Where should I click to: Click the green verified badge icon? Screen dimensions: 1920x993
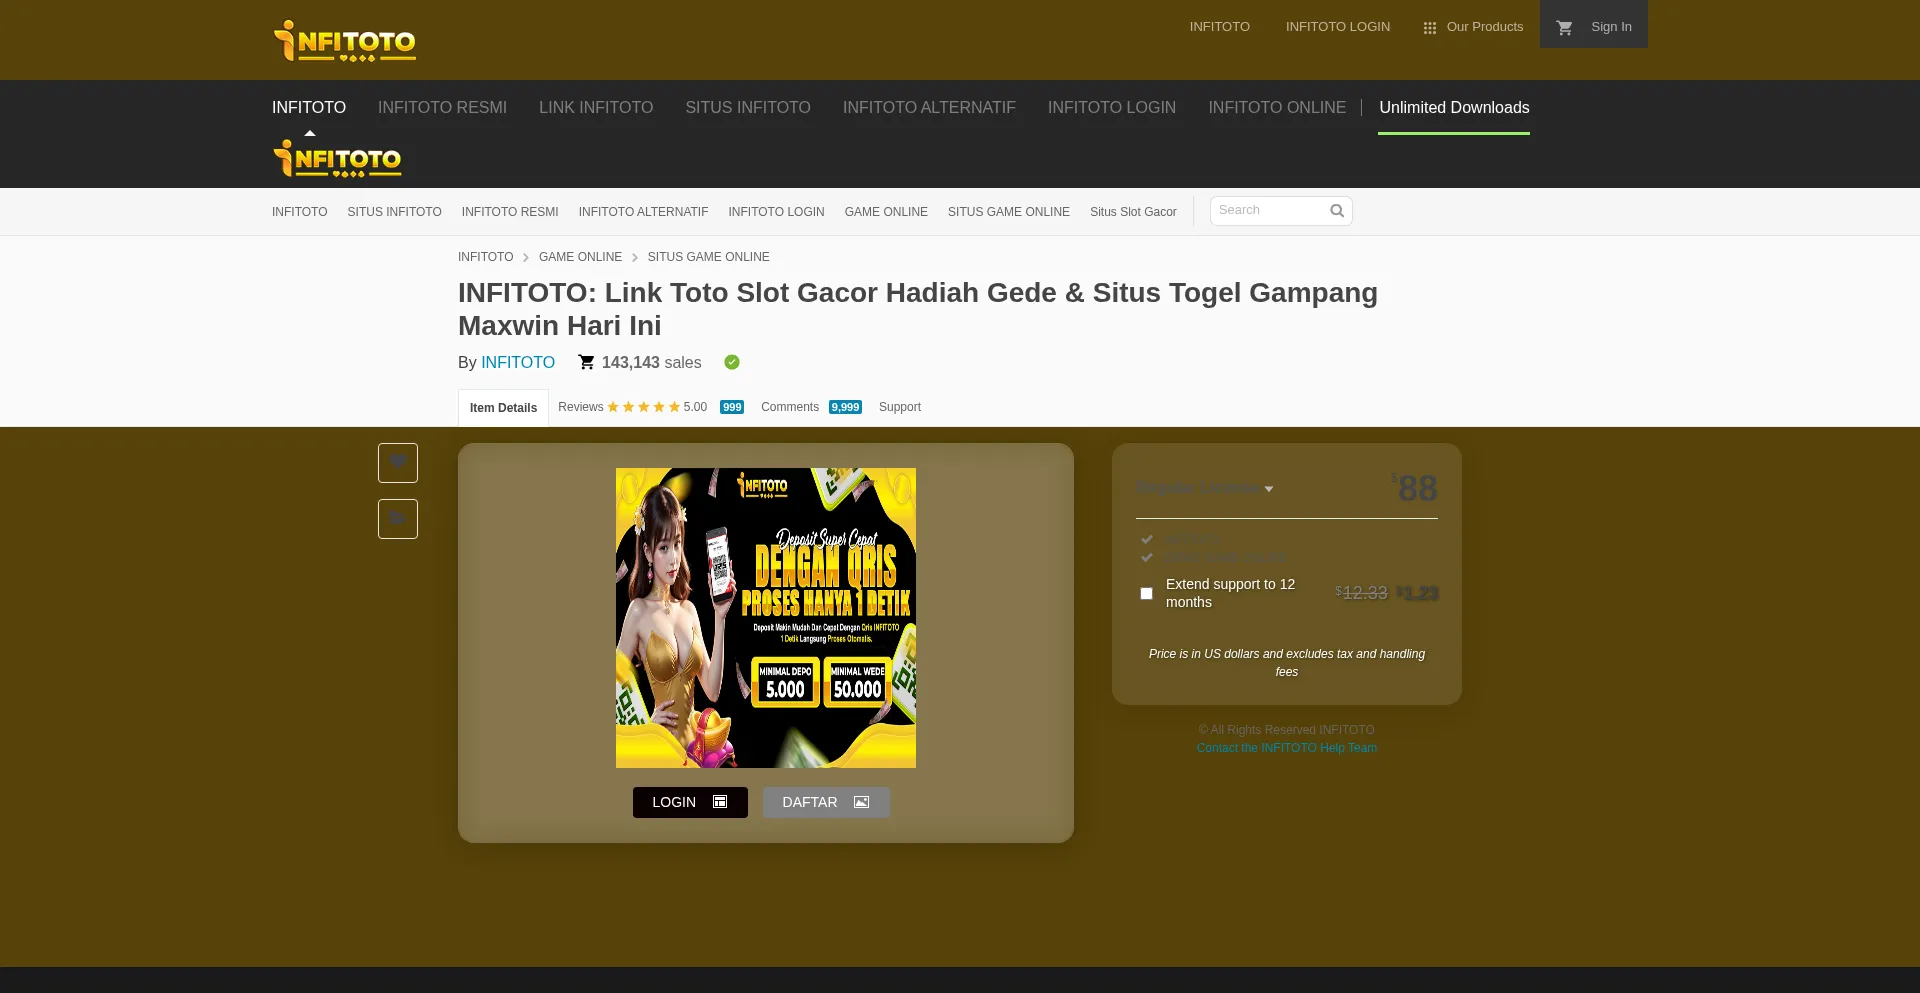coord(732,362)
